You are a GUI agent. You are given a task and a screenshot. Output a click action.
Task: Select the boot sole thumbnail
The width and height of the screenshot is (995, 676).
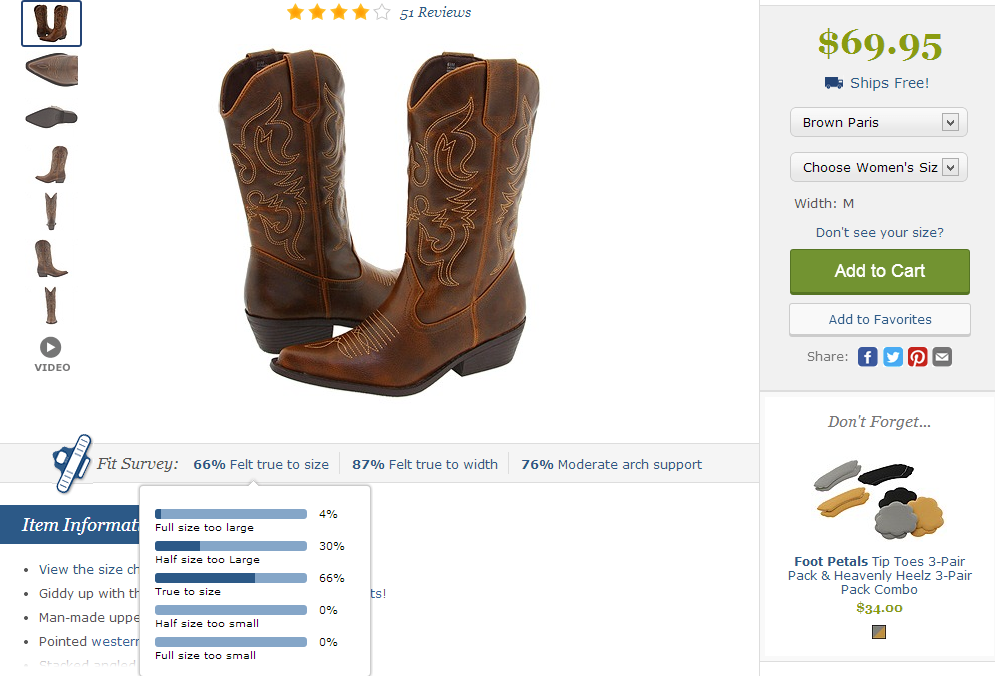(51, 115)
